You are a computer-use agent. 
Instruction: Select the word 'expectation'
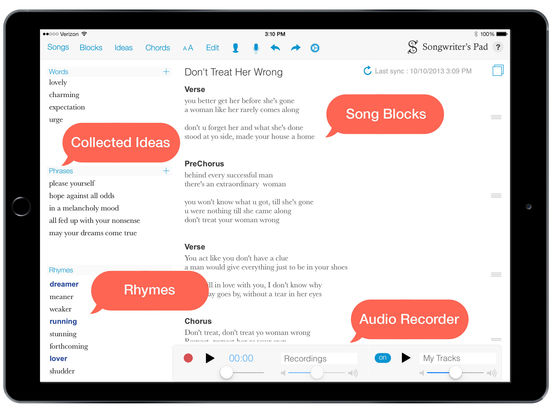tap(67, 107)
